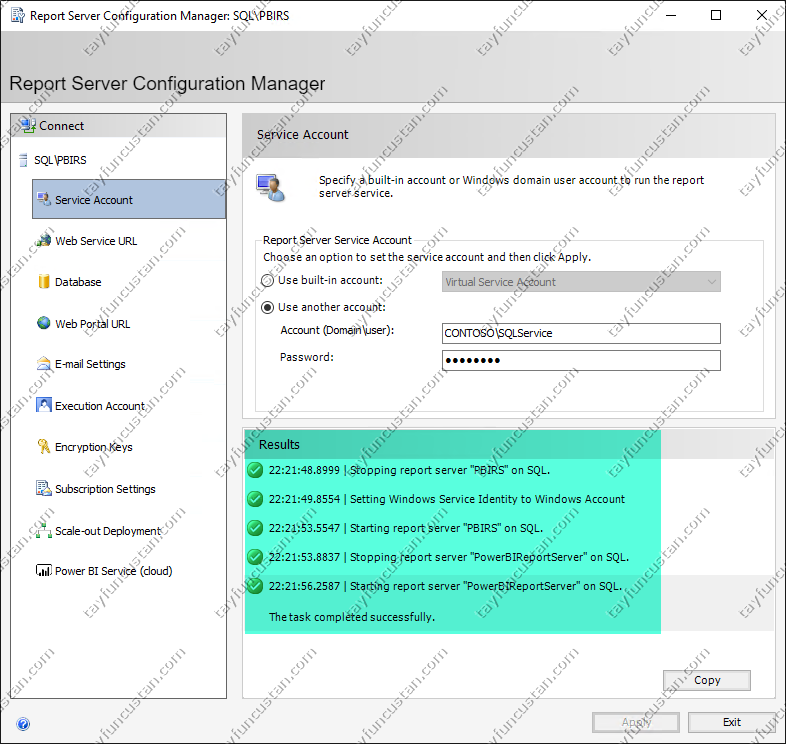Click the 'Setting Windows Service Identity' result line

coord(447,499)
